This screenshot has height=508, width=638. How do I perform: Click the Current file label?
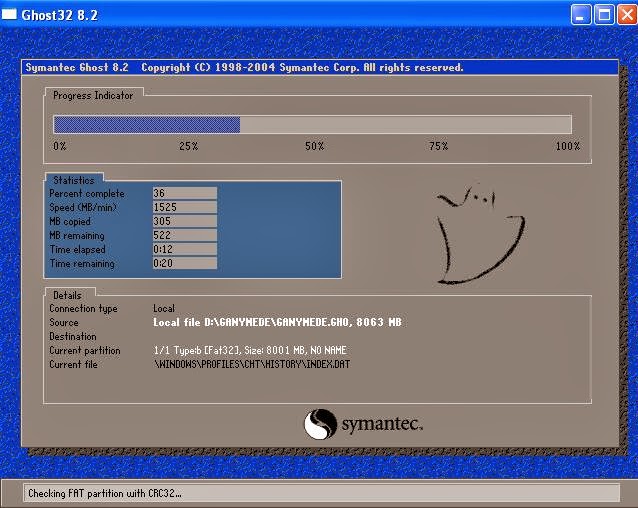(73, 364)
